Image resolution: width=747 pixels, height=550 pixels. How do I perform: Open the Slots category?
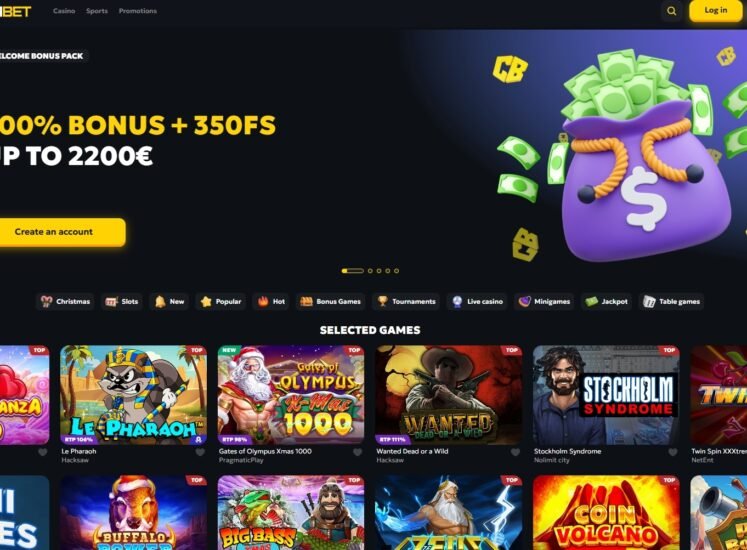[x=121, y=301]
